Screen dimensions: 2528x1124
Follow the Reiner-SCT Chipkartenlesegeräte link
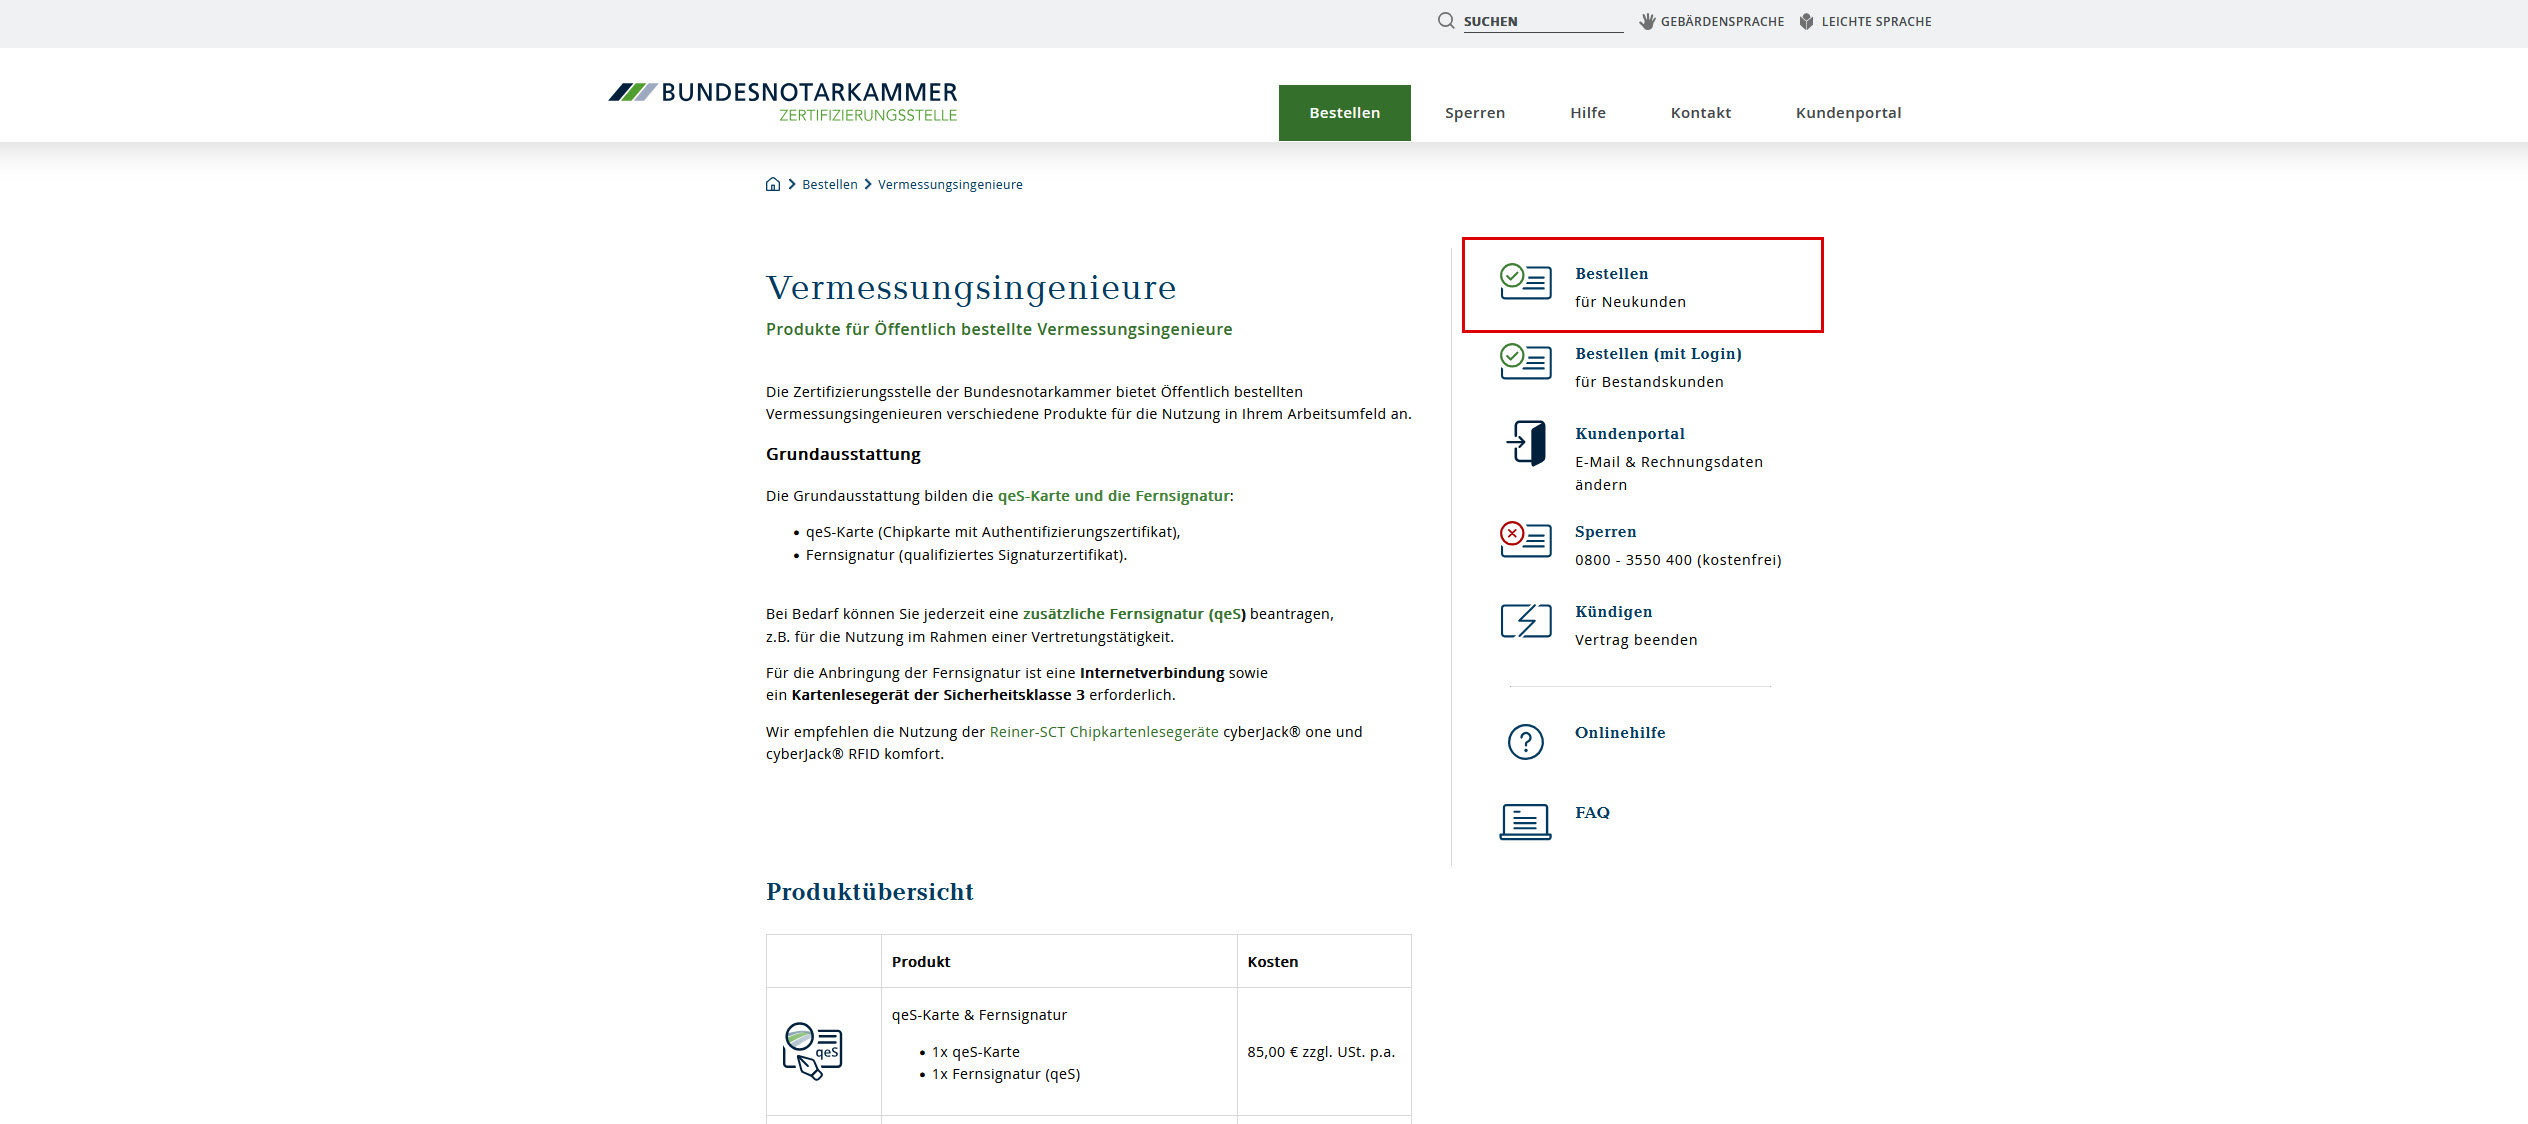coord(1103,732)
